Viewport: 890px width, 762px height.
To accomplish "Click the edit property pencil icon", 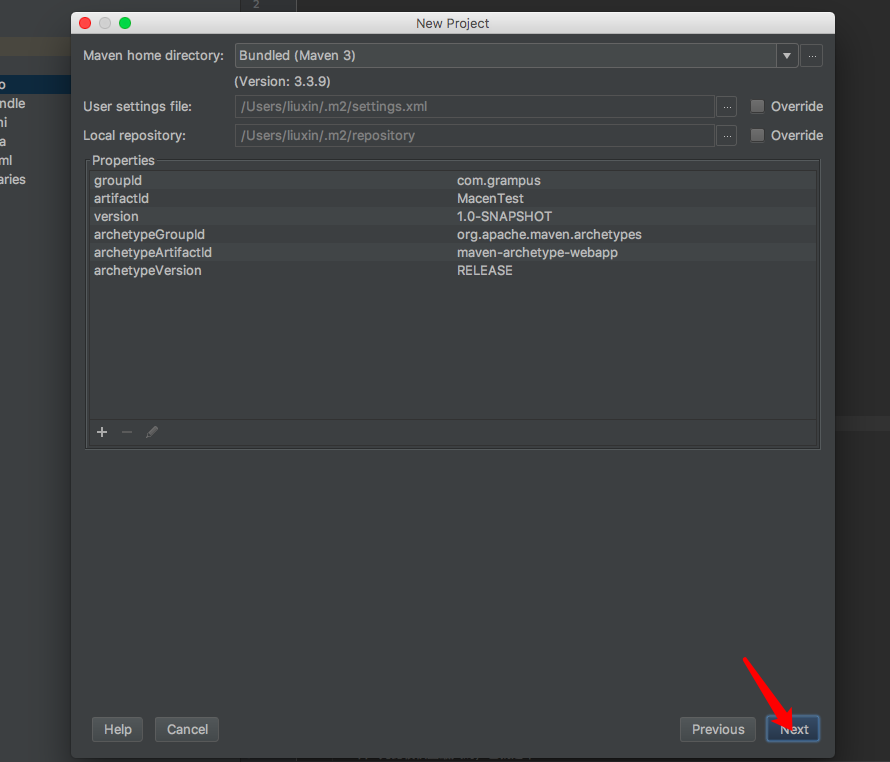I will (x=152, y=432).
